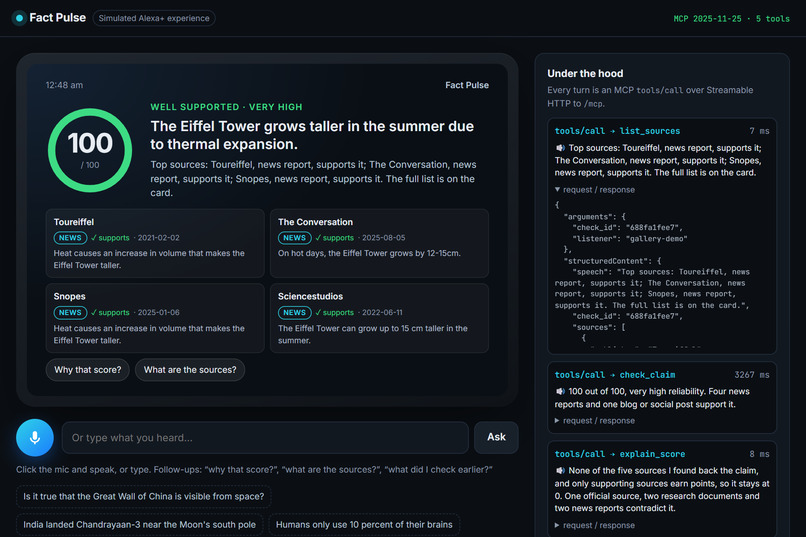Click the 'Under the hood' heading
This screenshot has height=537, width=806.
(x=585, y=73)
